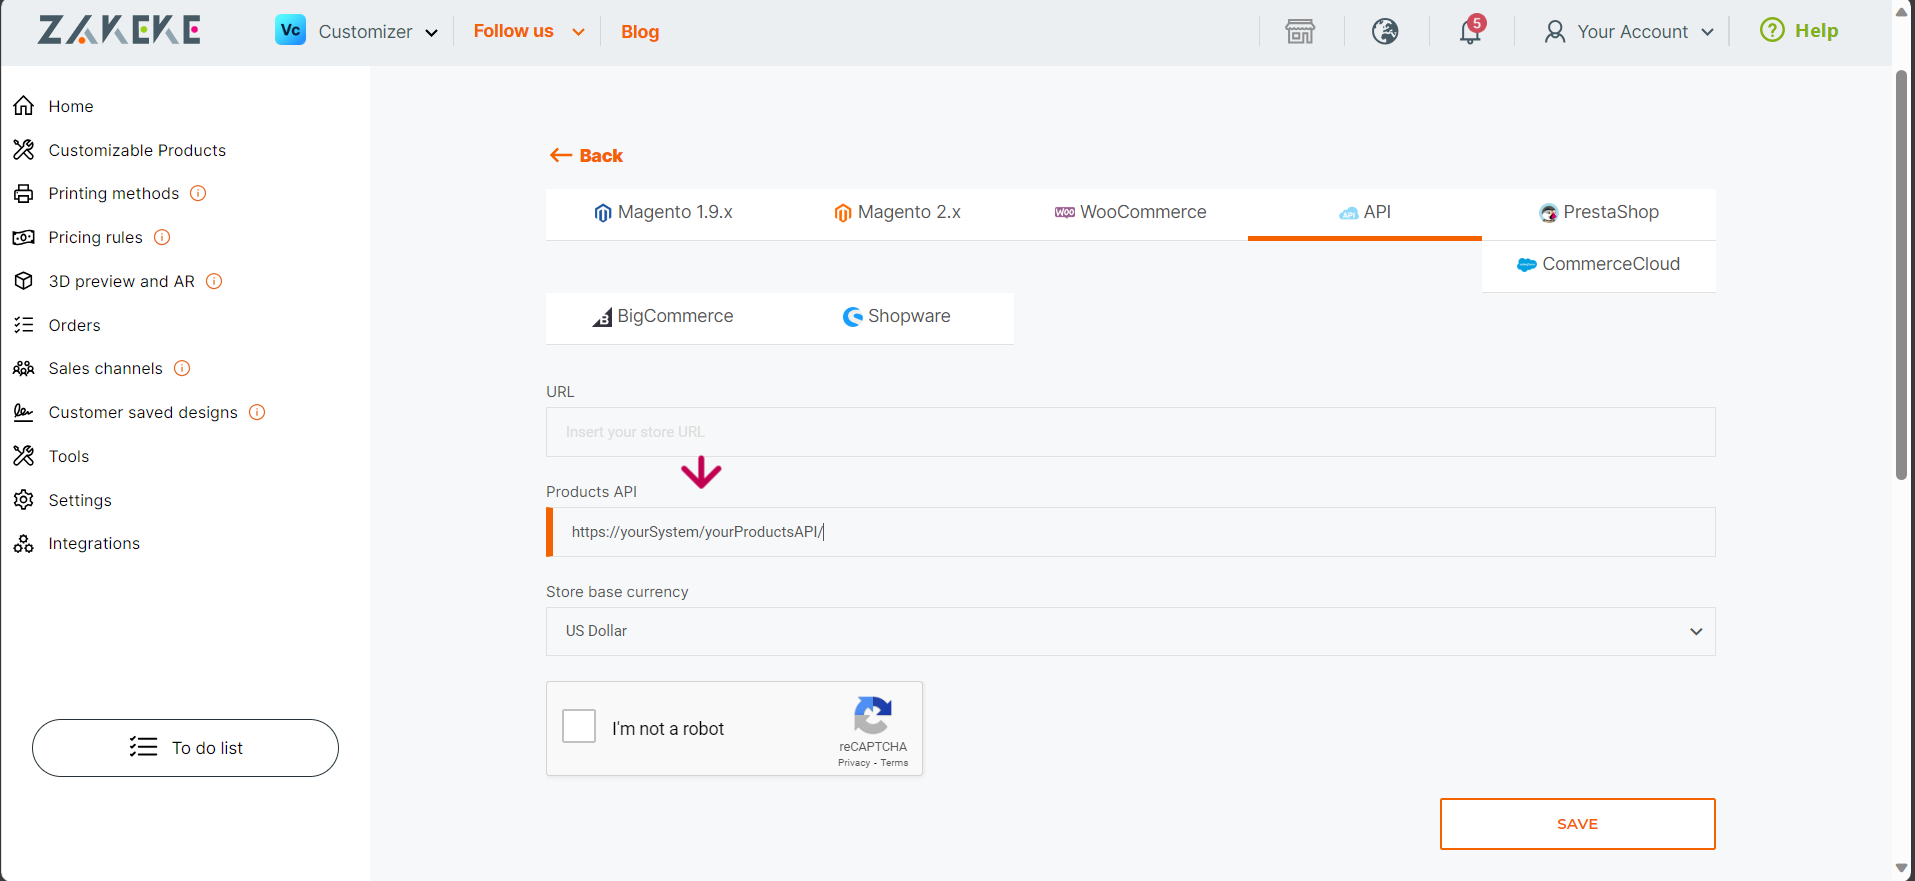Open the Blog link
This screenshot has width=1915, height=881.
coord(640,32)
